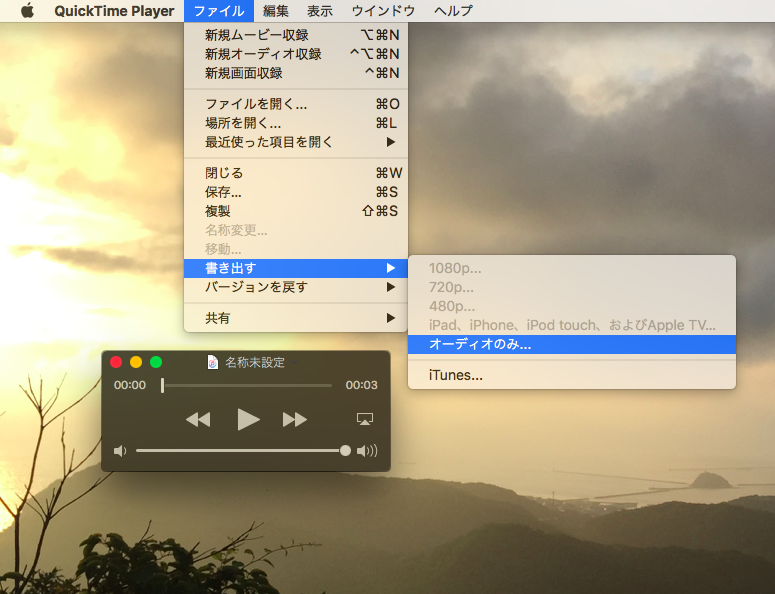Open the AirPlay output selector
This screenshot has height=594, width=775.
(x=365, y=419)
